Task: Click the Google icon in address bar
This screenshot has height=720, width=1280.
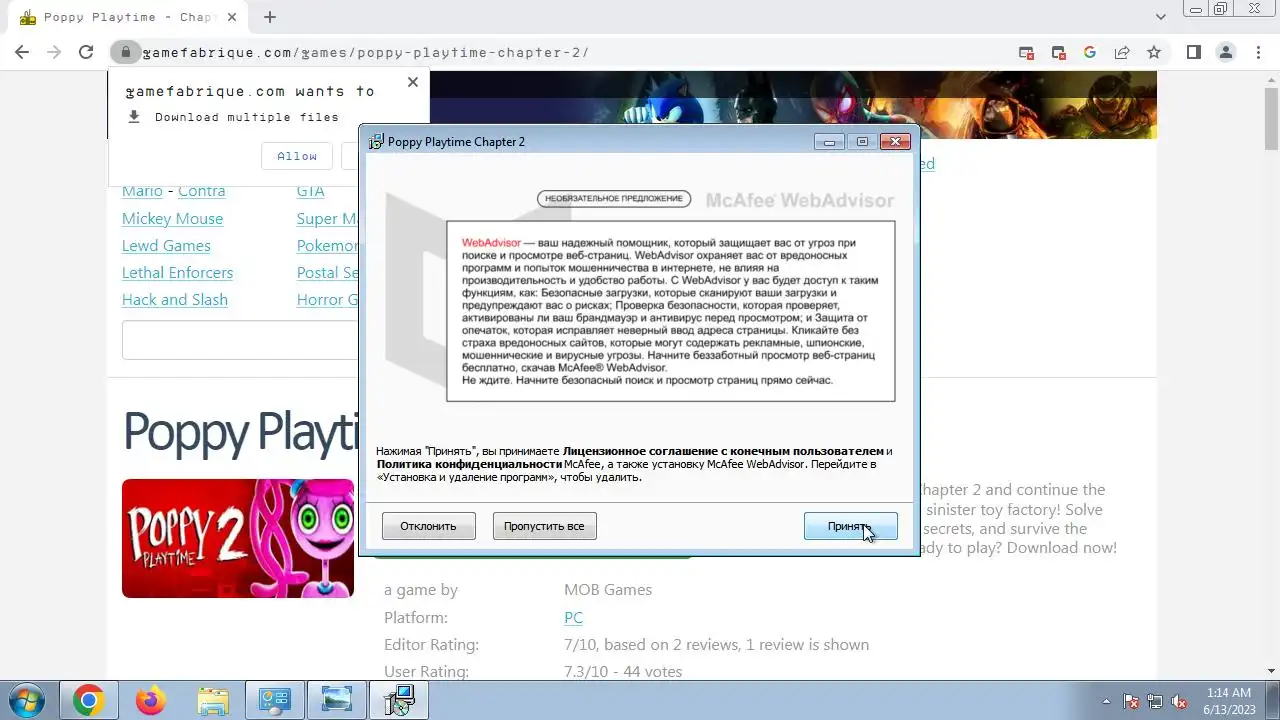Action: pyautogui.click(x=1090, y=52)
